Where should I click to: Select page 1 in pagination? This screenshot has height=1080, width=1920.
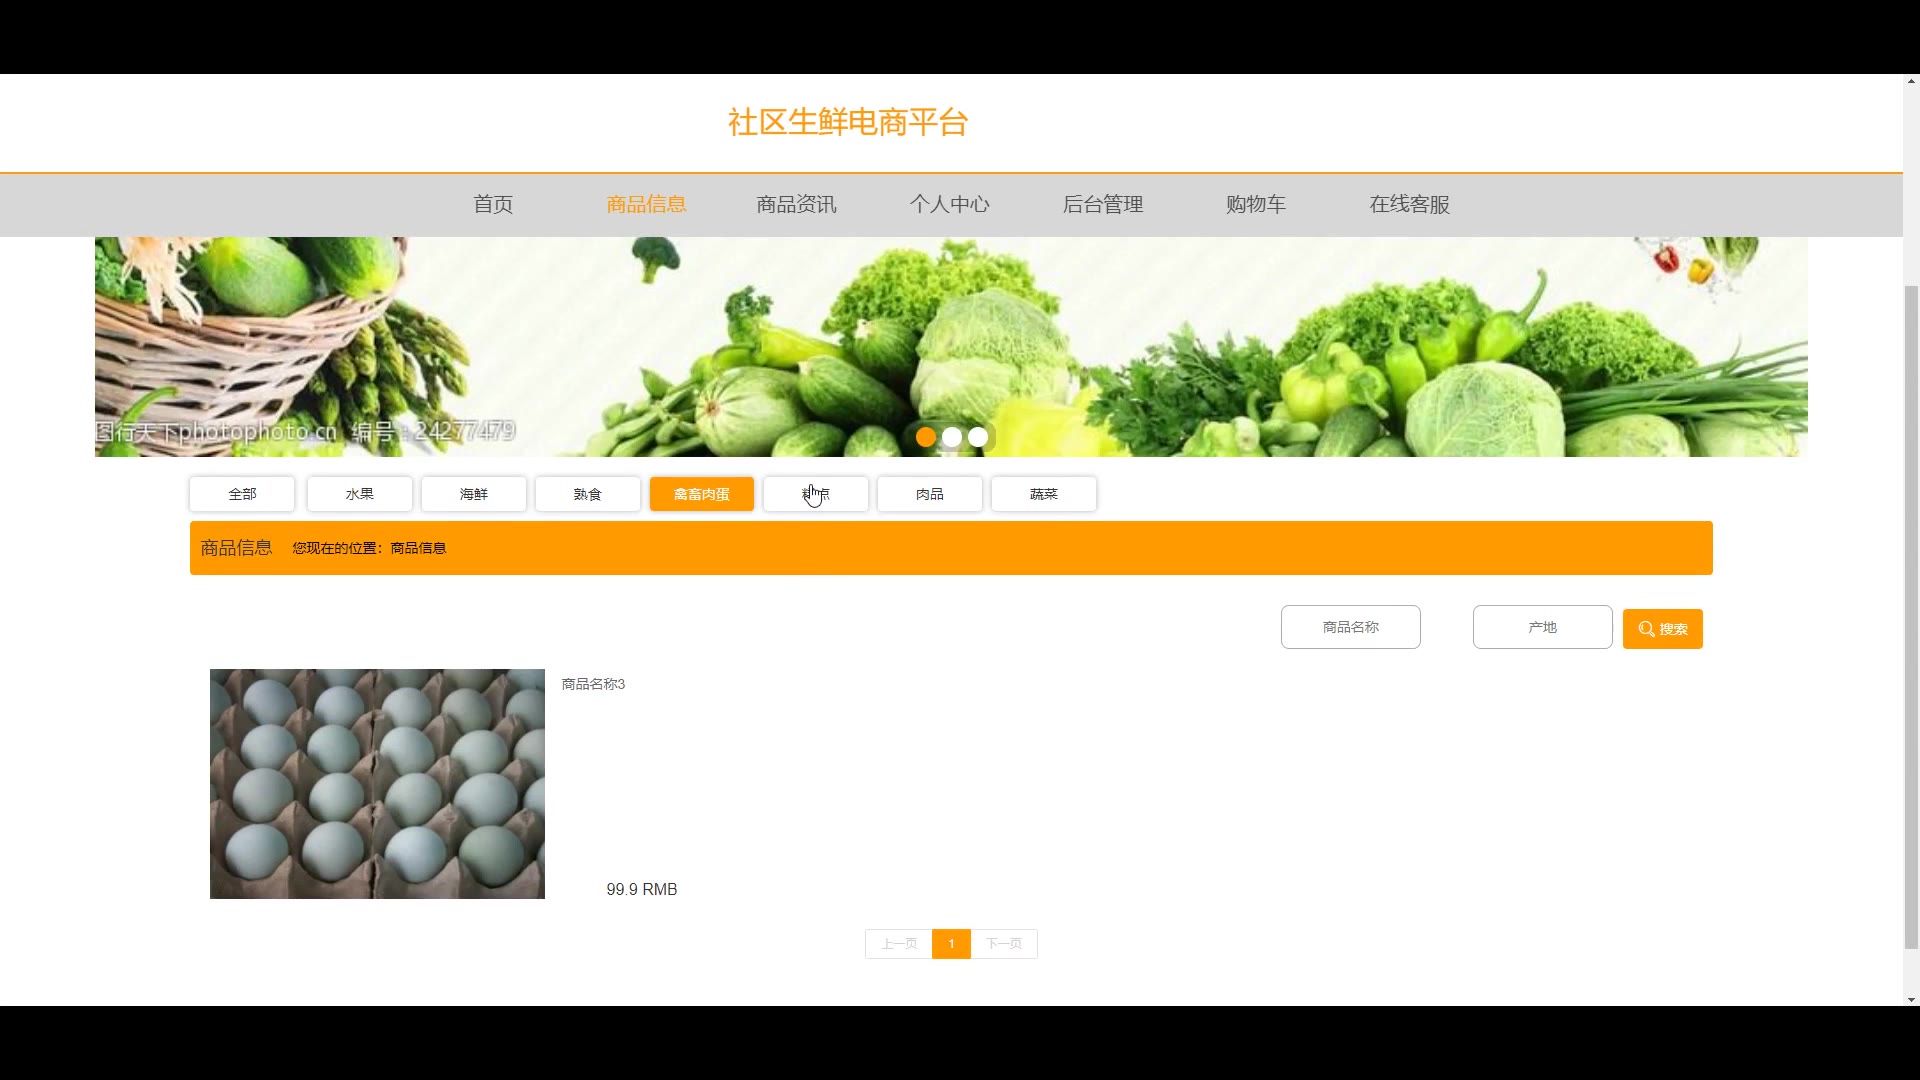coord(951,944)
